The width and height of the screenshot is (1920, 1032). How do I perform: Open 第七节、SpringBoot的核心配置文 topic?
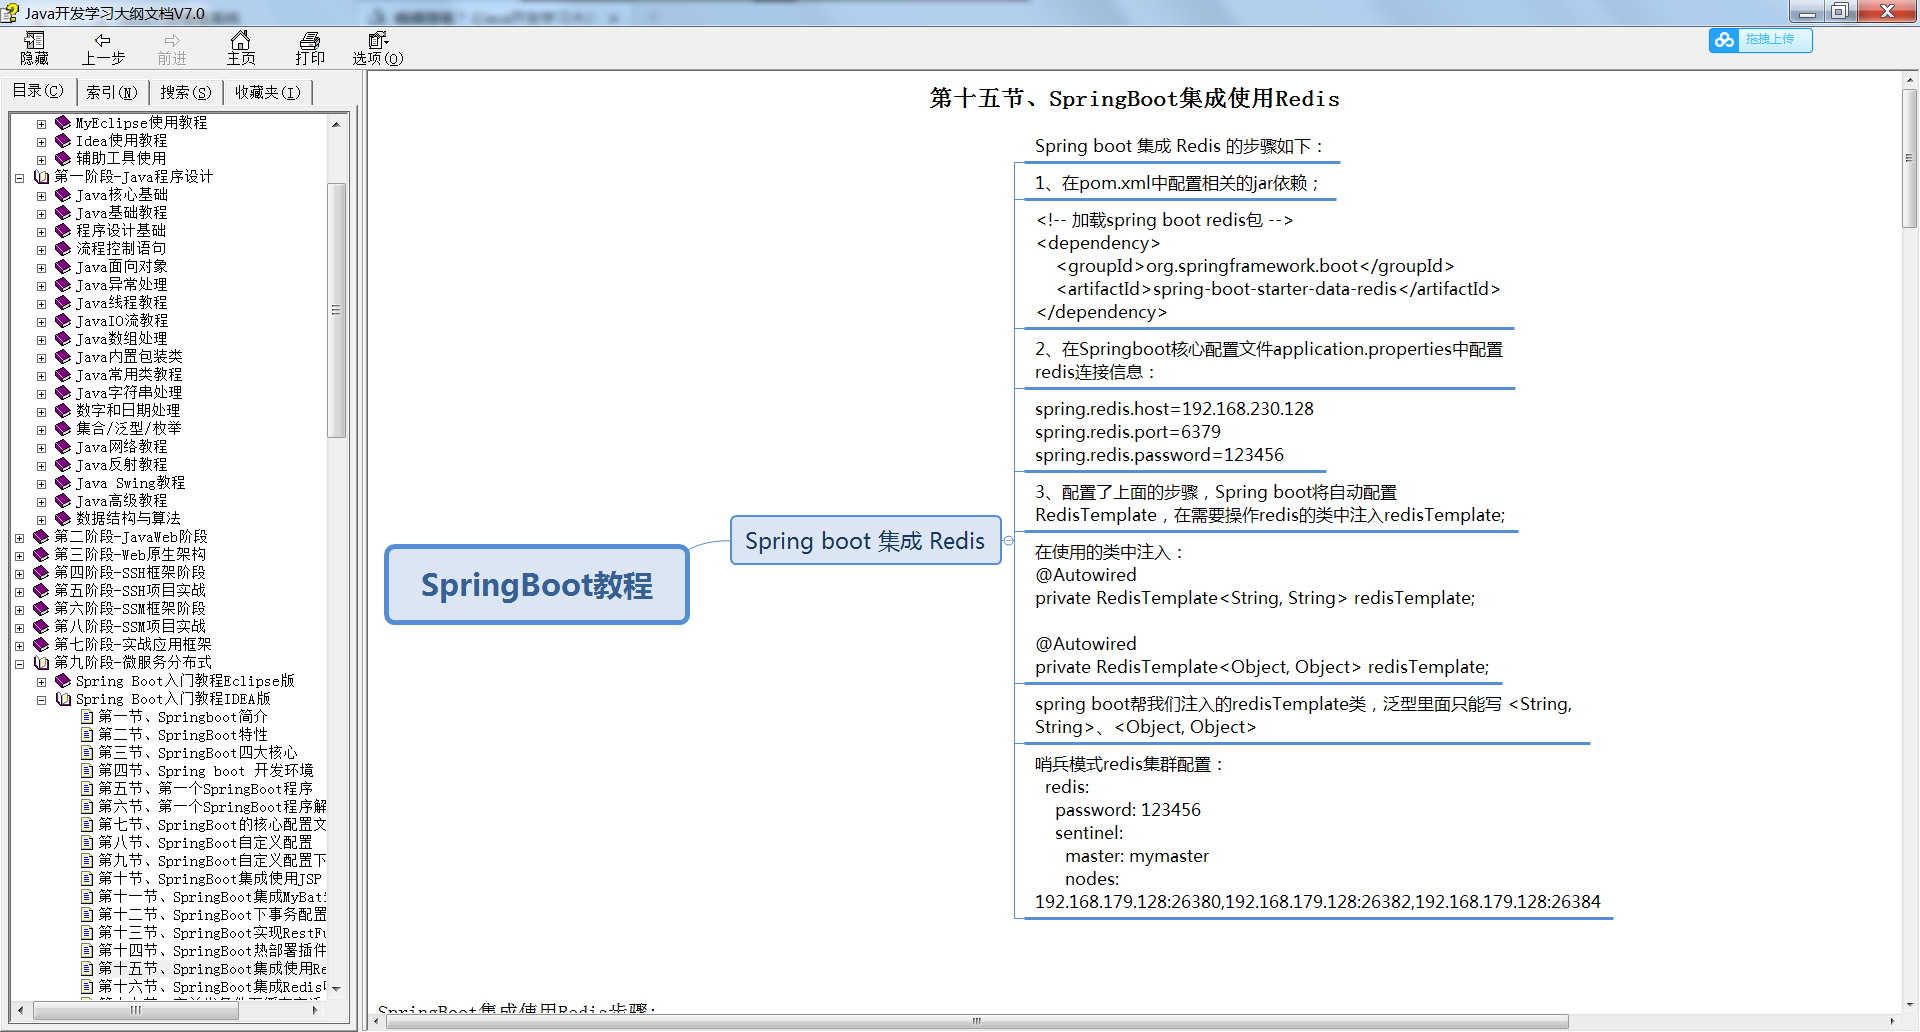pyautogui.click(x=212, y=825)
